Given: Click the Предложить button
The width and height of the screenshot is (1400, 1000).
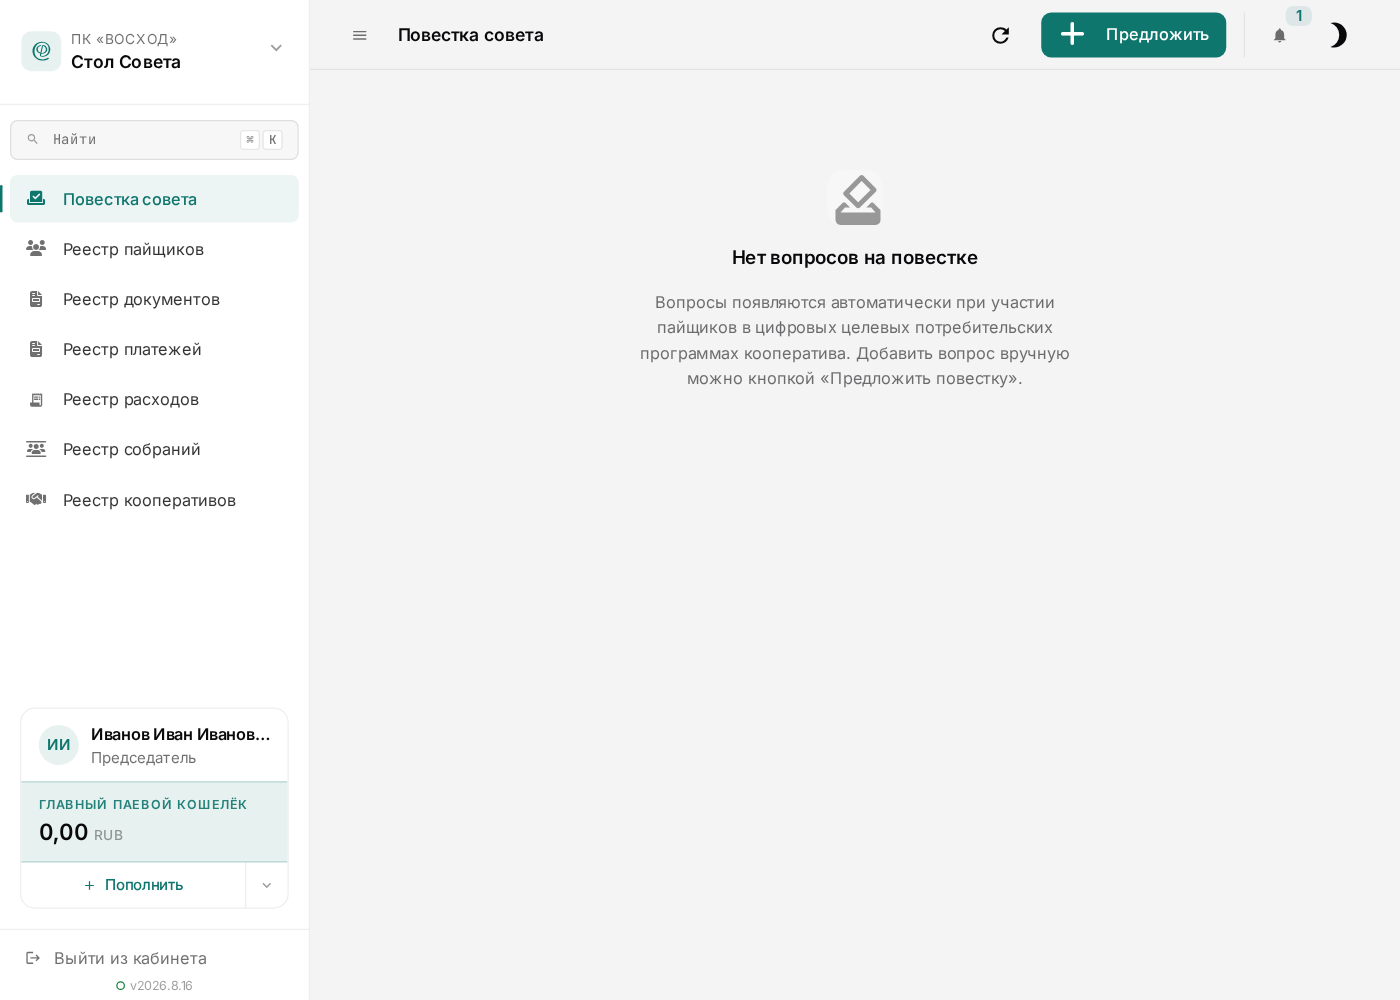Looking at the screenshot, I should 1133,35.
